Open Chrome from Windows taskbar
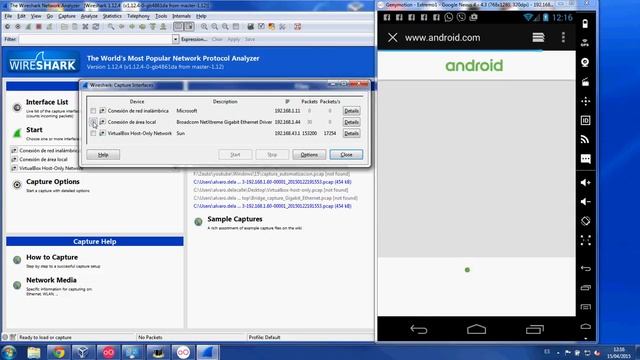This screenshot has width=640, height=360. coord(58,353)
